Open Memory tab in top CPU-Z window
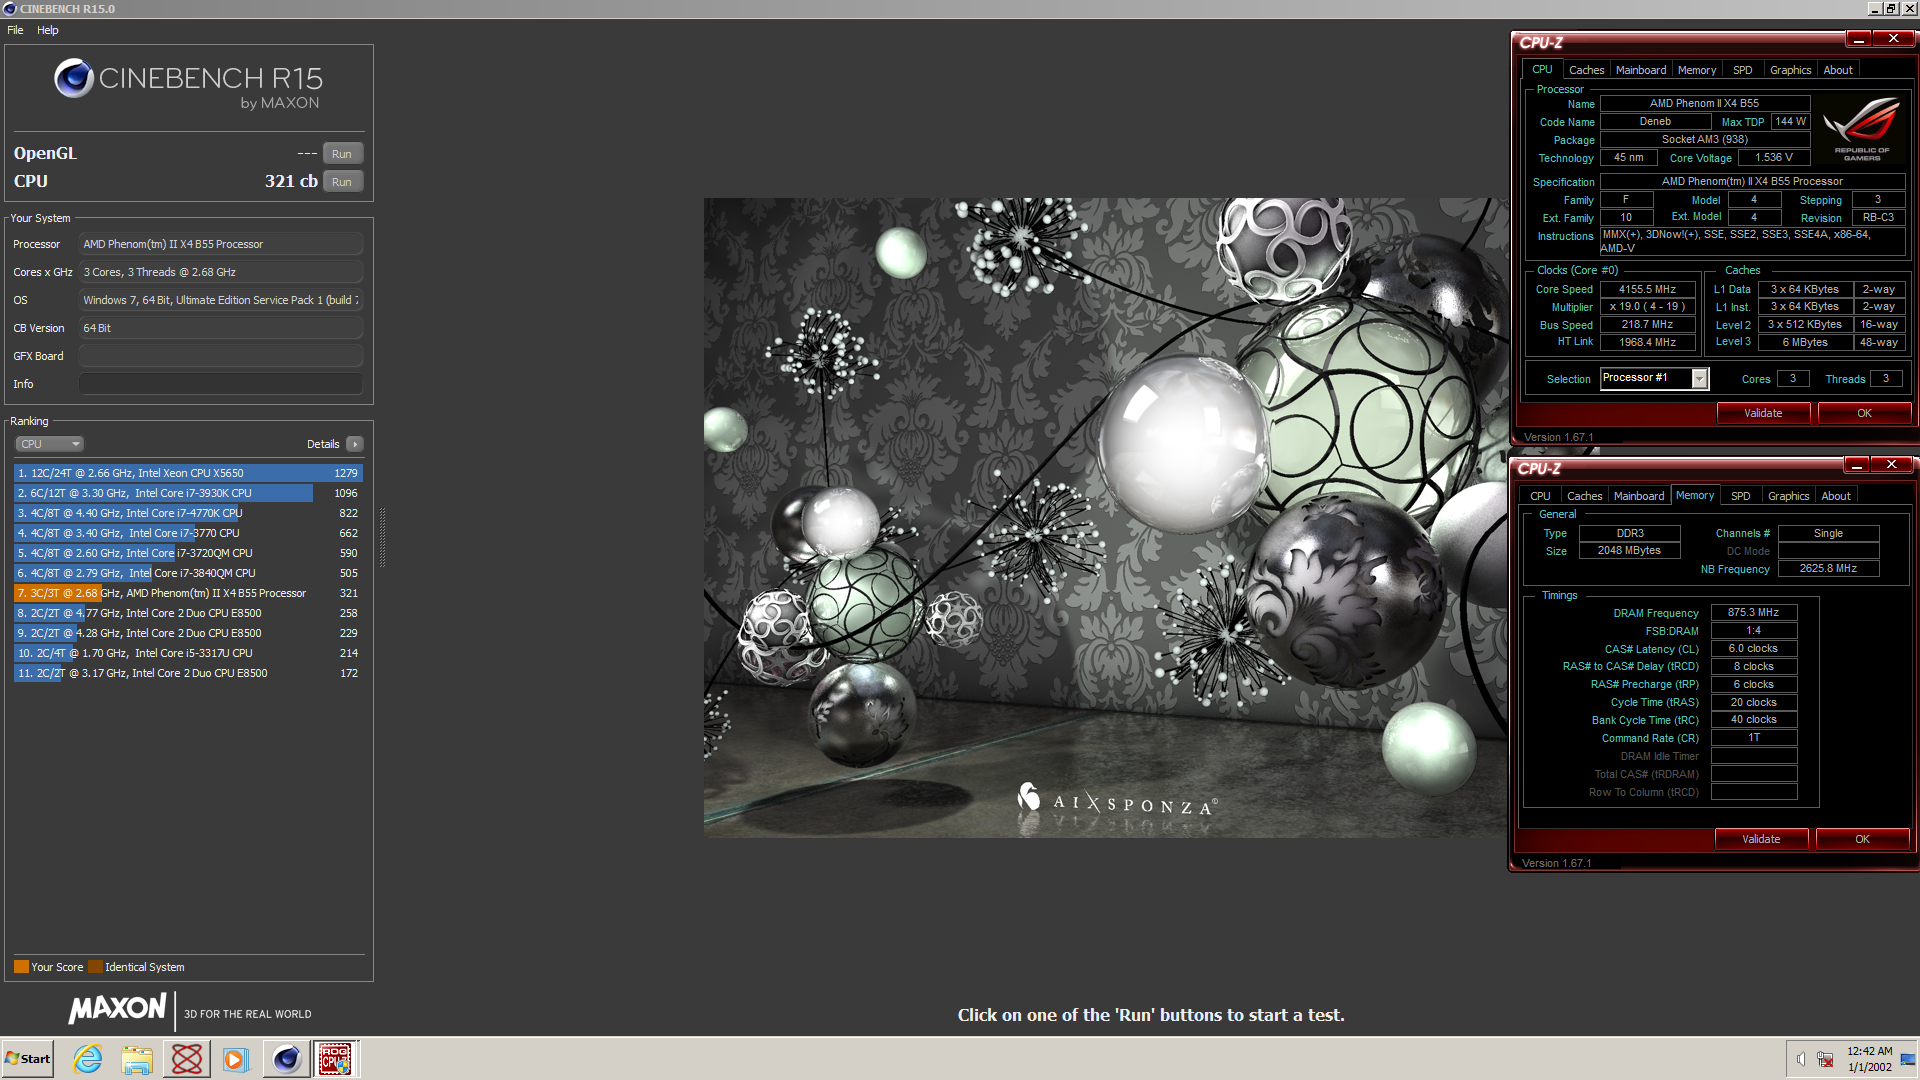The image size is (1920, 1080). pyautogui.click(x=1697, y=70)
